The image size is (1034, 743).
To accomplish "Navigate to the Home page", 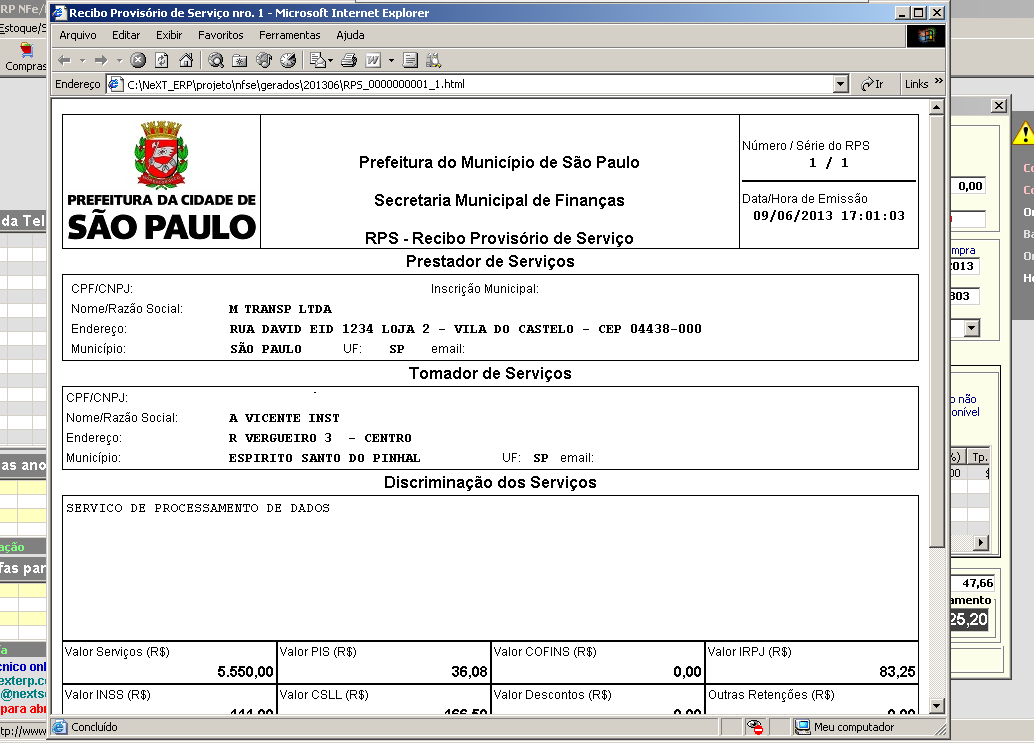I will pos(186,60).
